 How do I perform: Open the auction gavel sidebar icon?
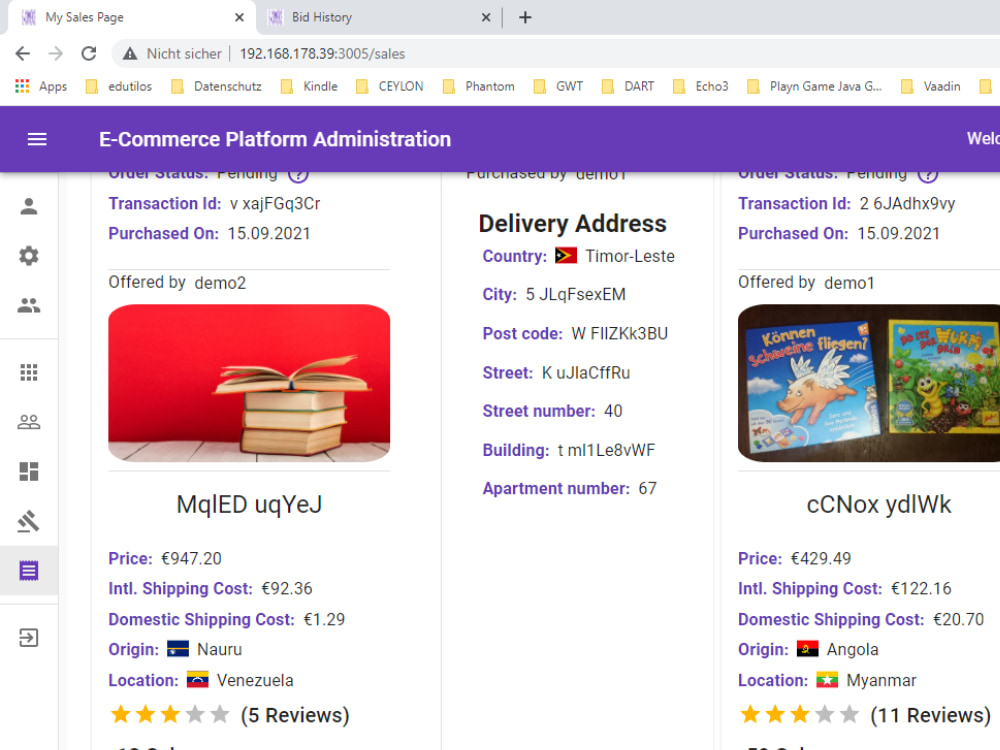pyautogui.click(x=29, y=521)
